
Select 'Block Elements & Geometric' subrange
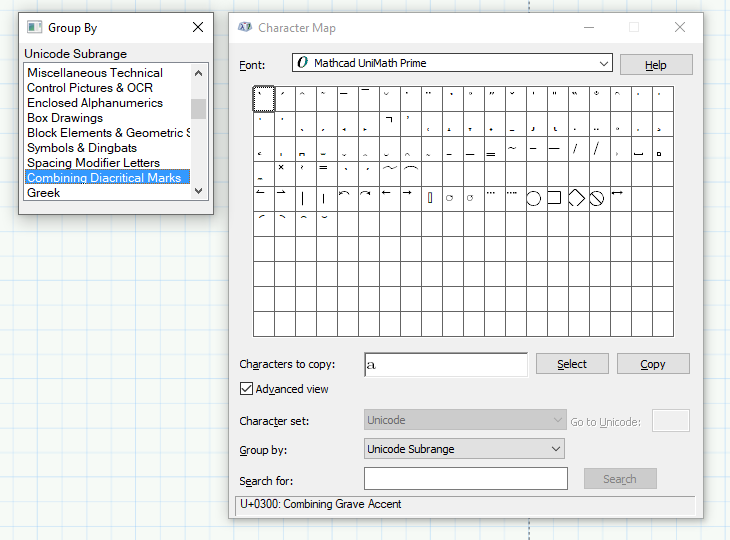pos(108,133)
